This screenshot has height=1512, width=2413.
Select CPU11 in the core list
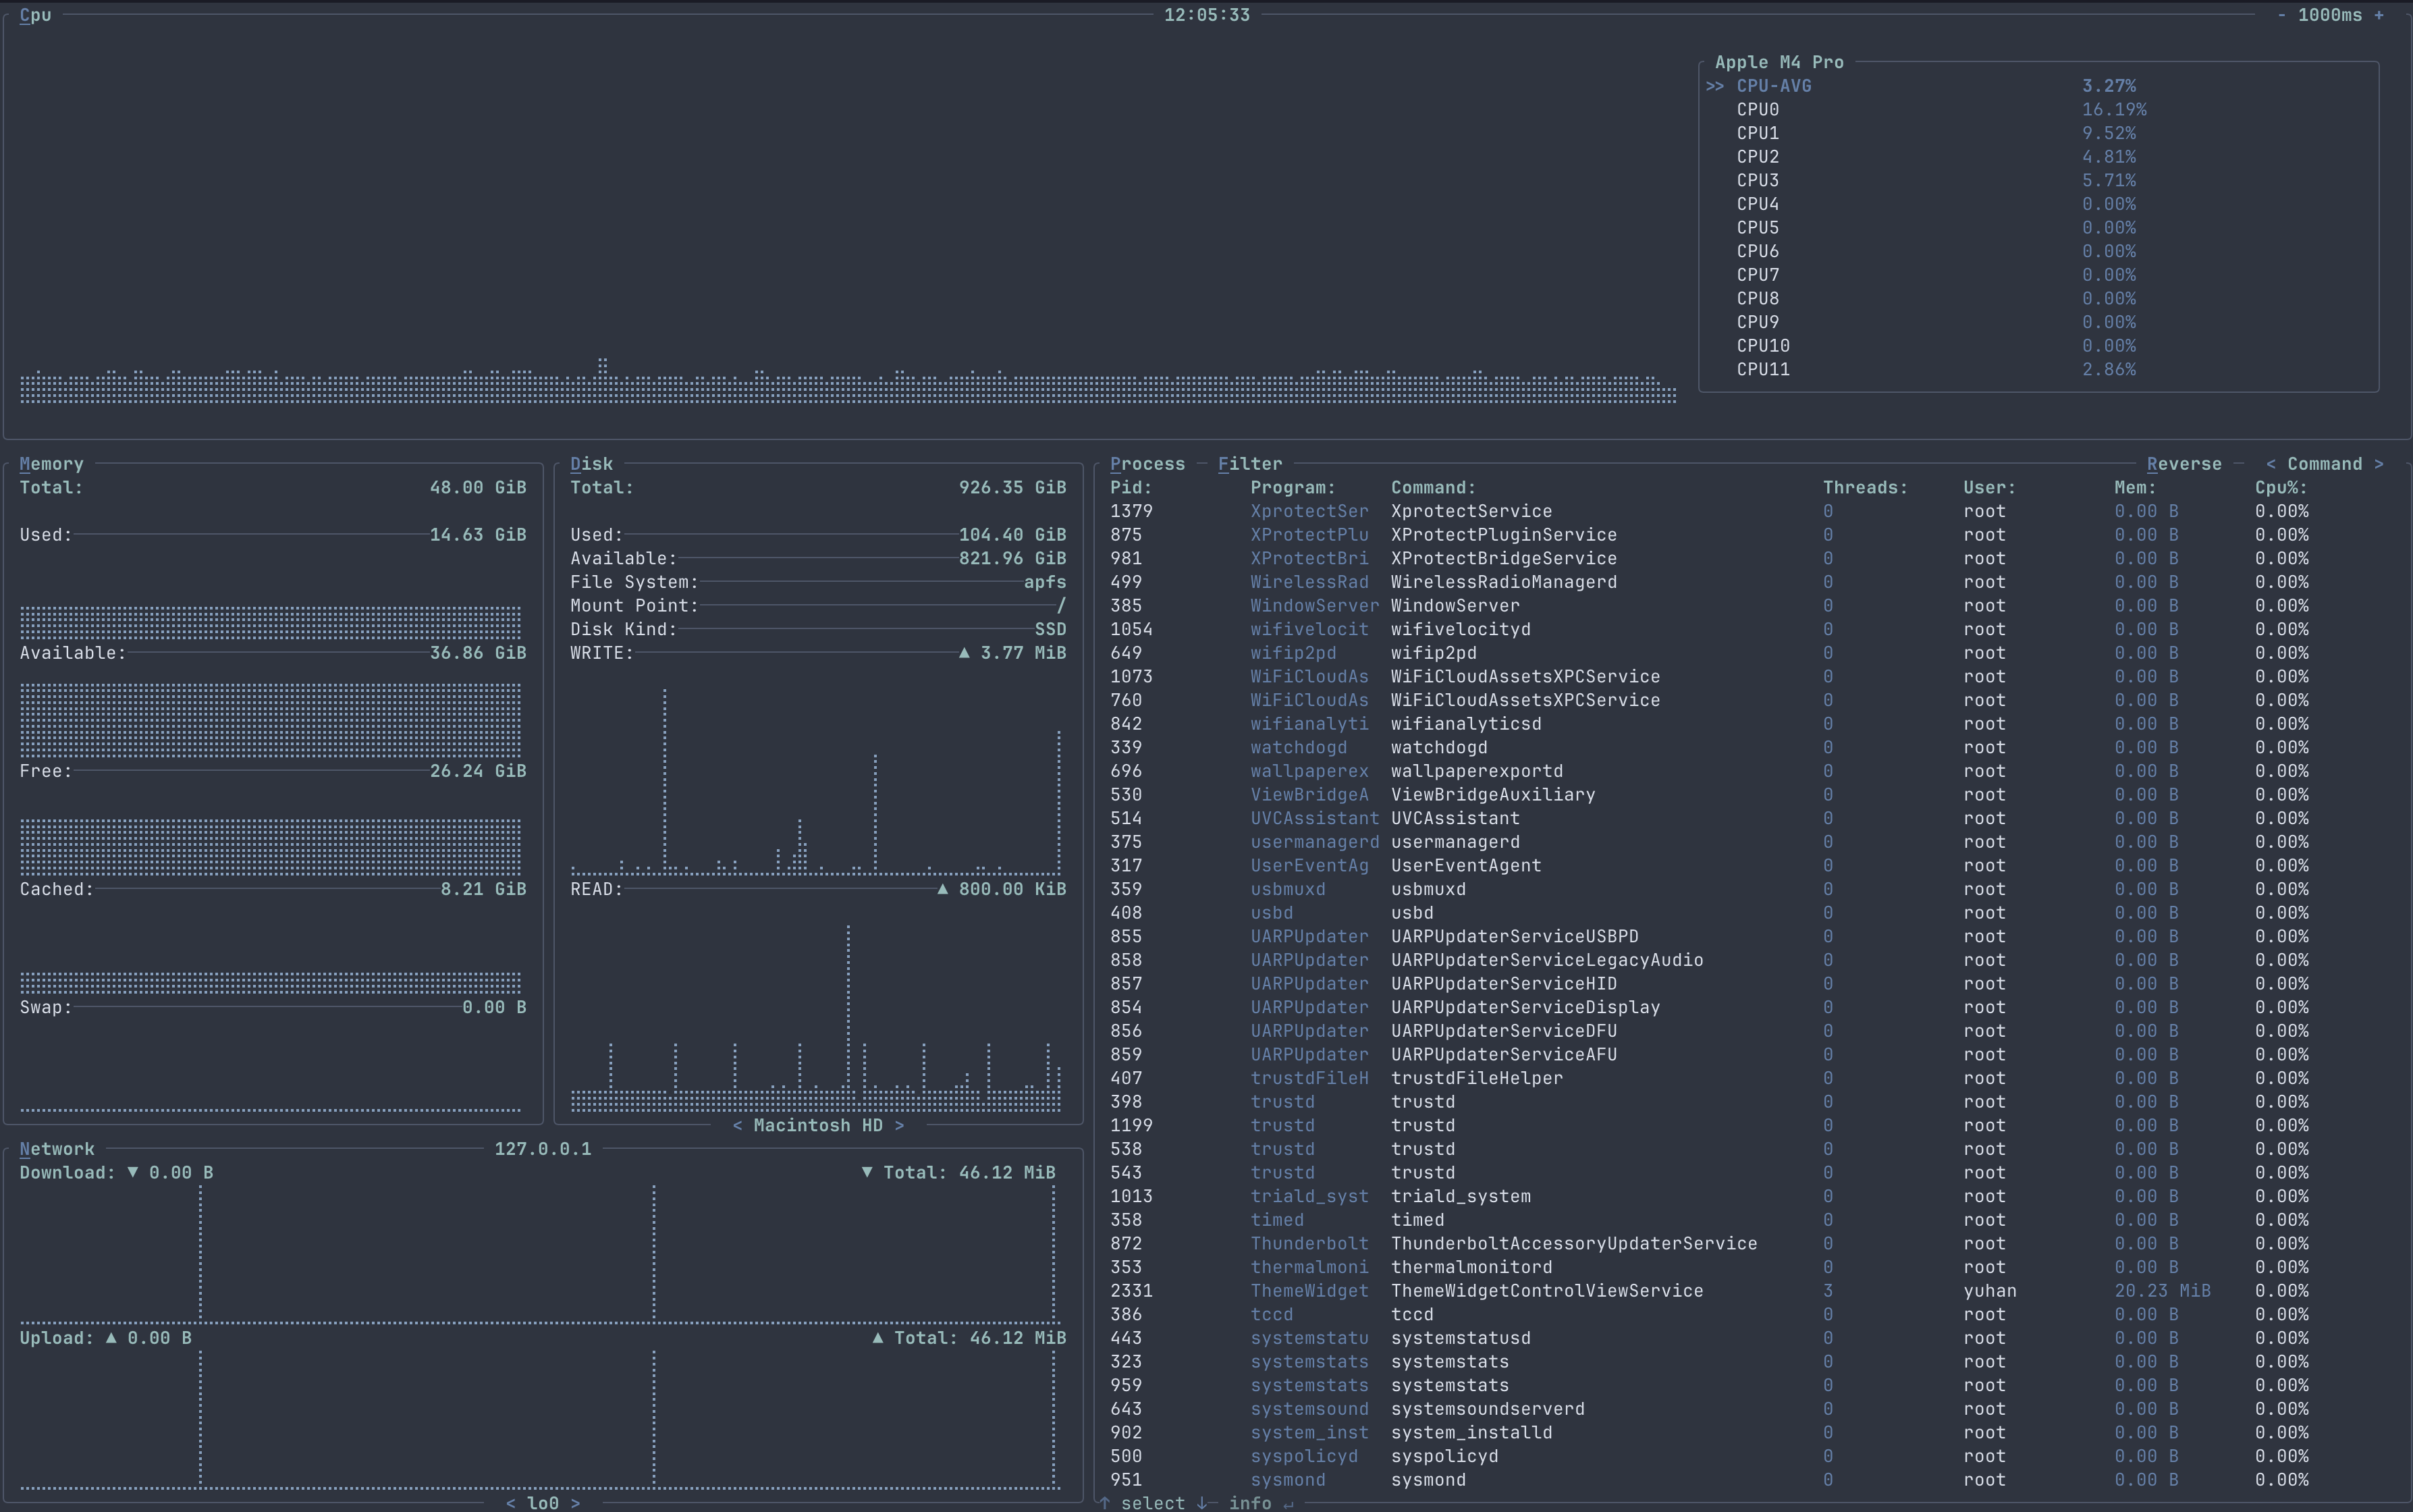(x=1762, y=369)
